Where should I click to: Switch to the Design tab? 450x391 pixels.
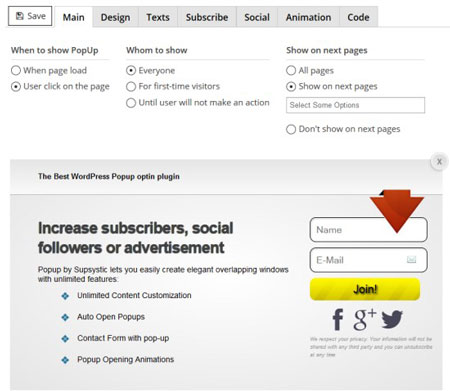[x=115, y=17]
